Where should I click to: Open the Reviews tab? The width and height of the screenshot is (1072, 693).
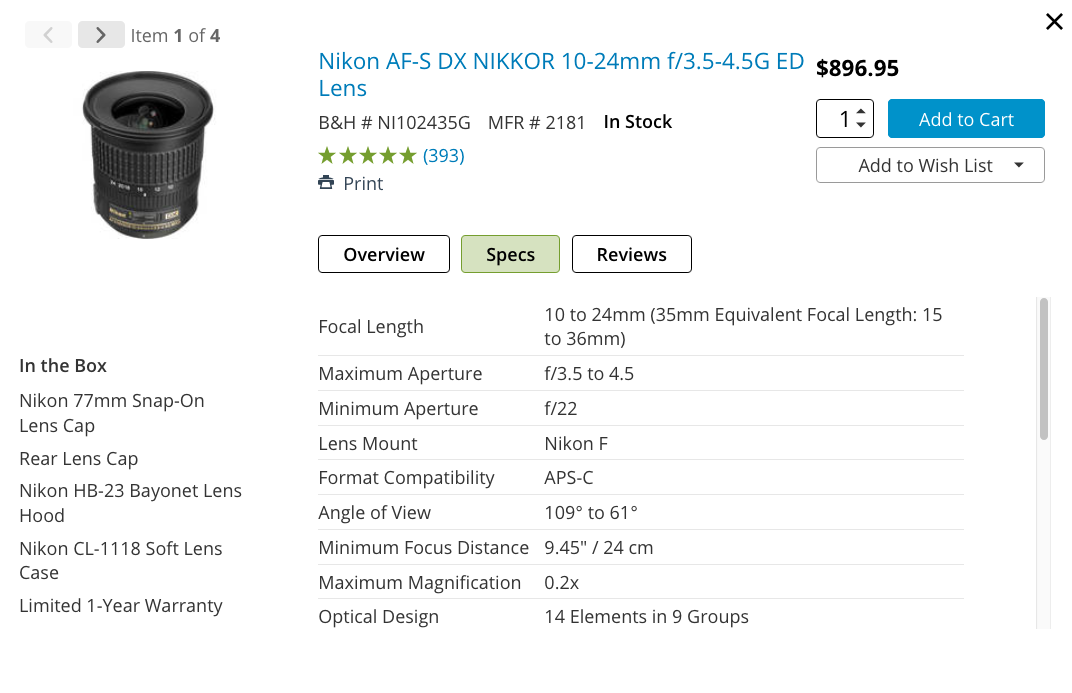631,254
